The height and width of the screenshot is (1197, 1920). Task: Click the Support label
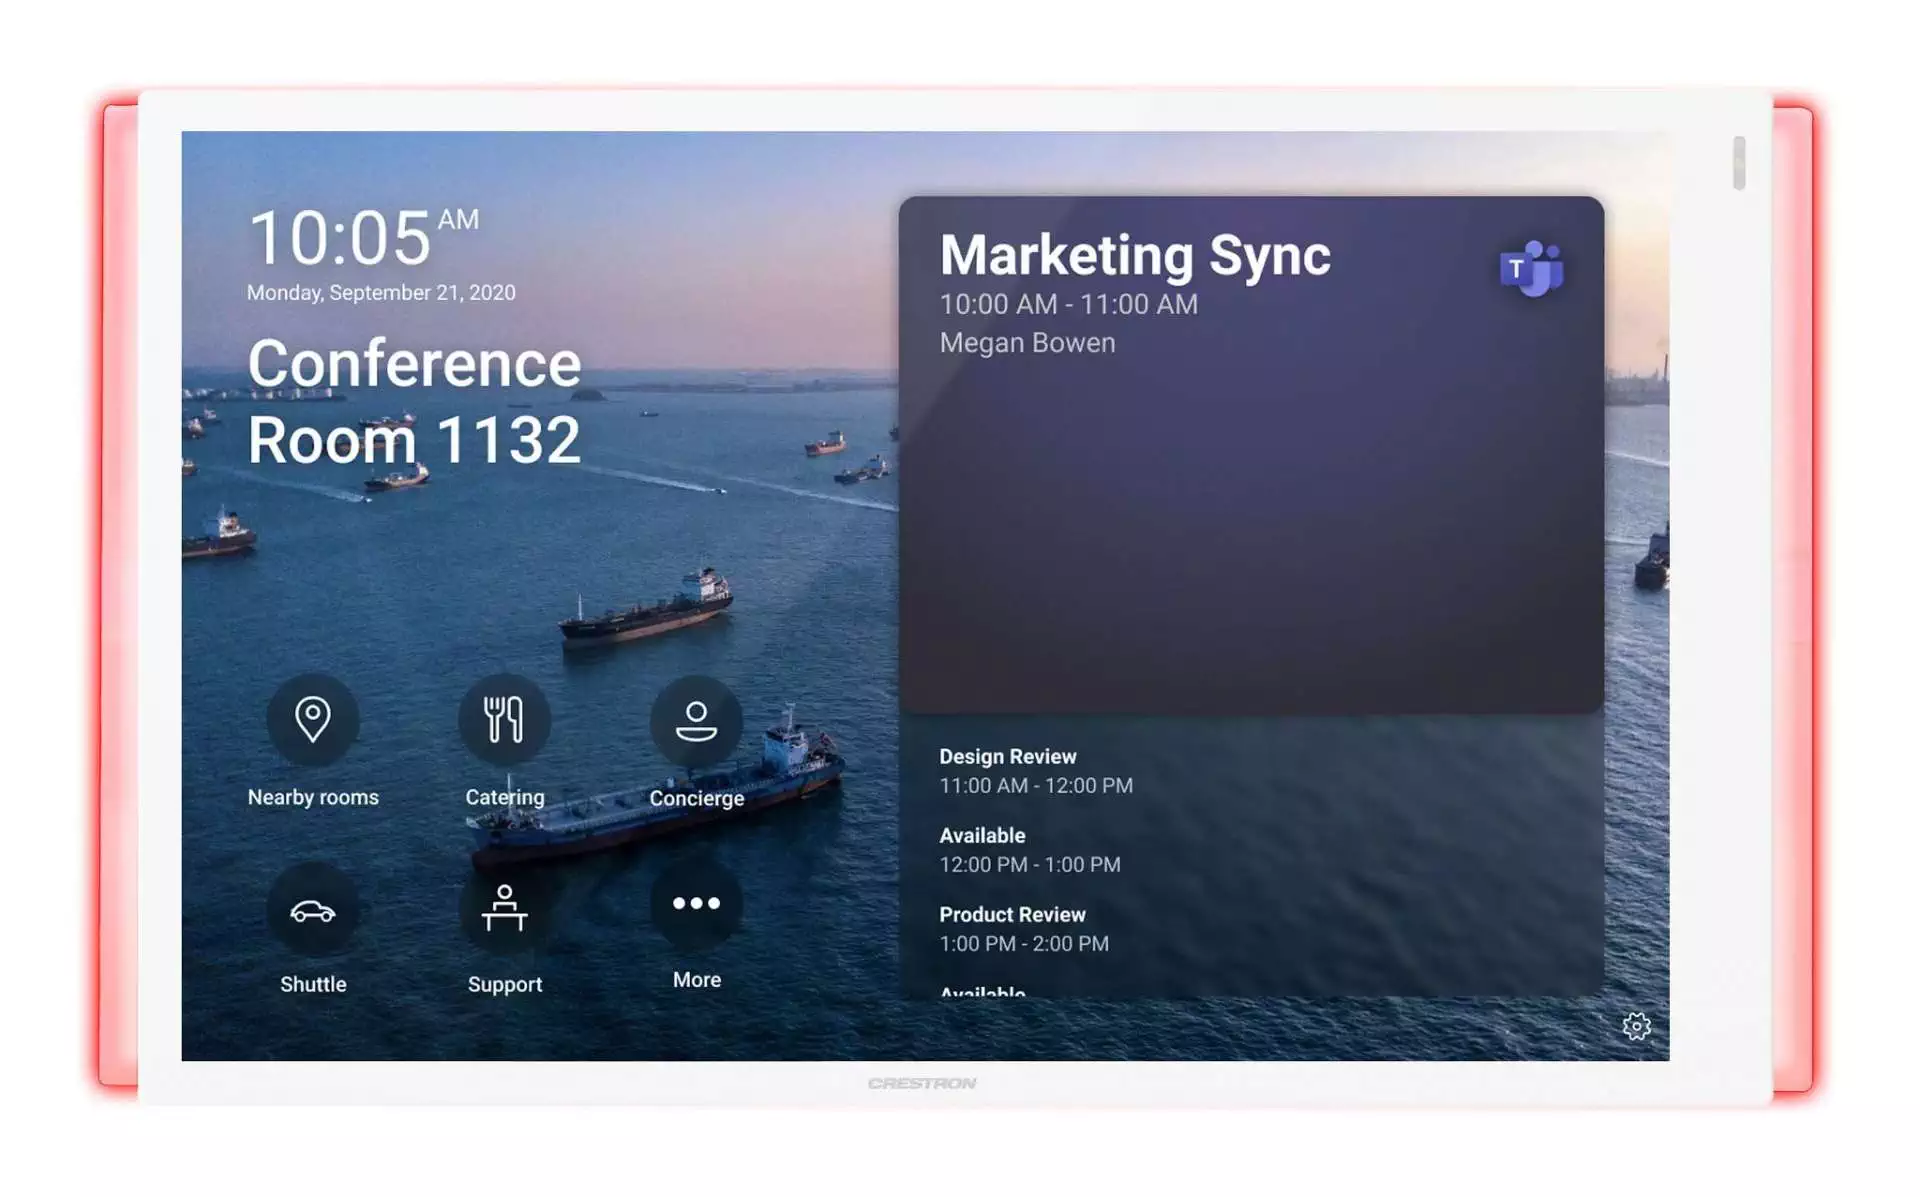click(x=505, y=984)
